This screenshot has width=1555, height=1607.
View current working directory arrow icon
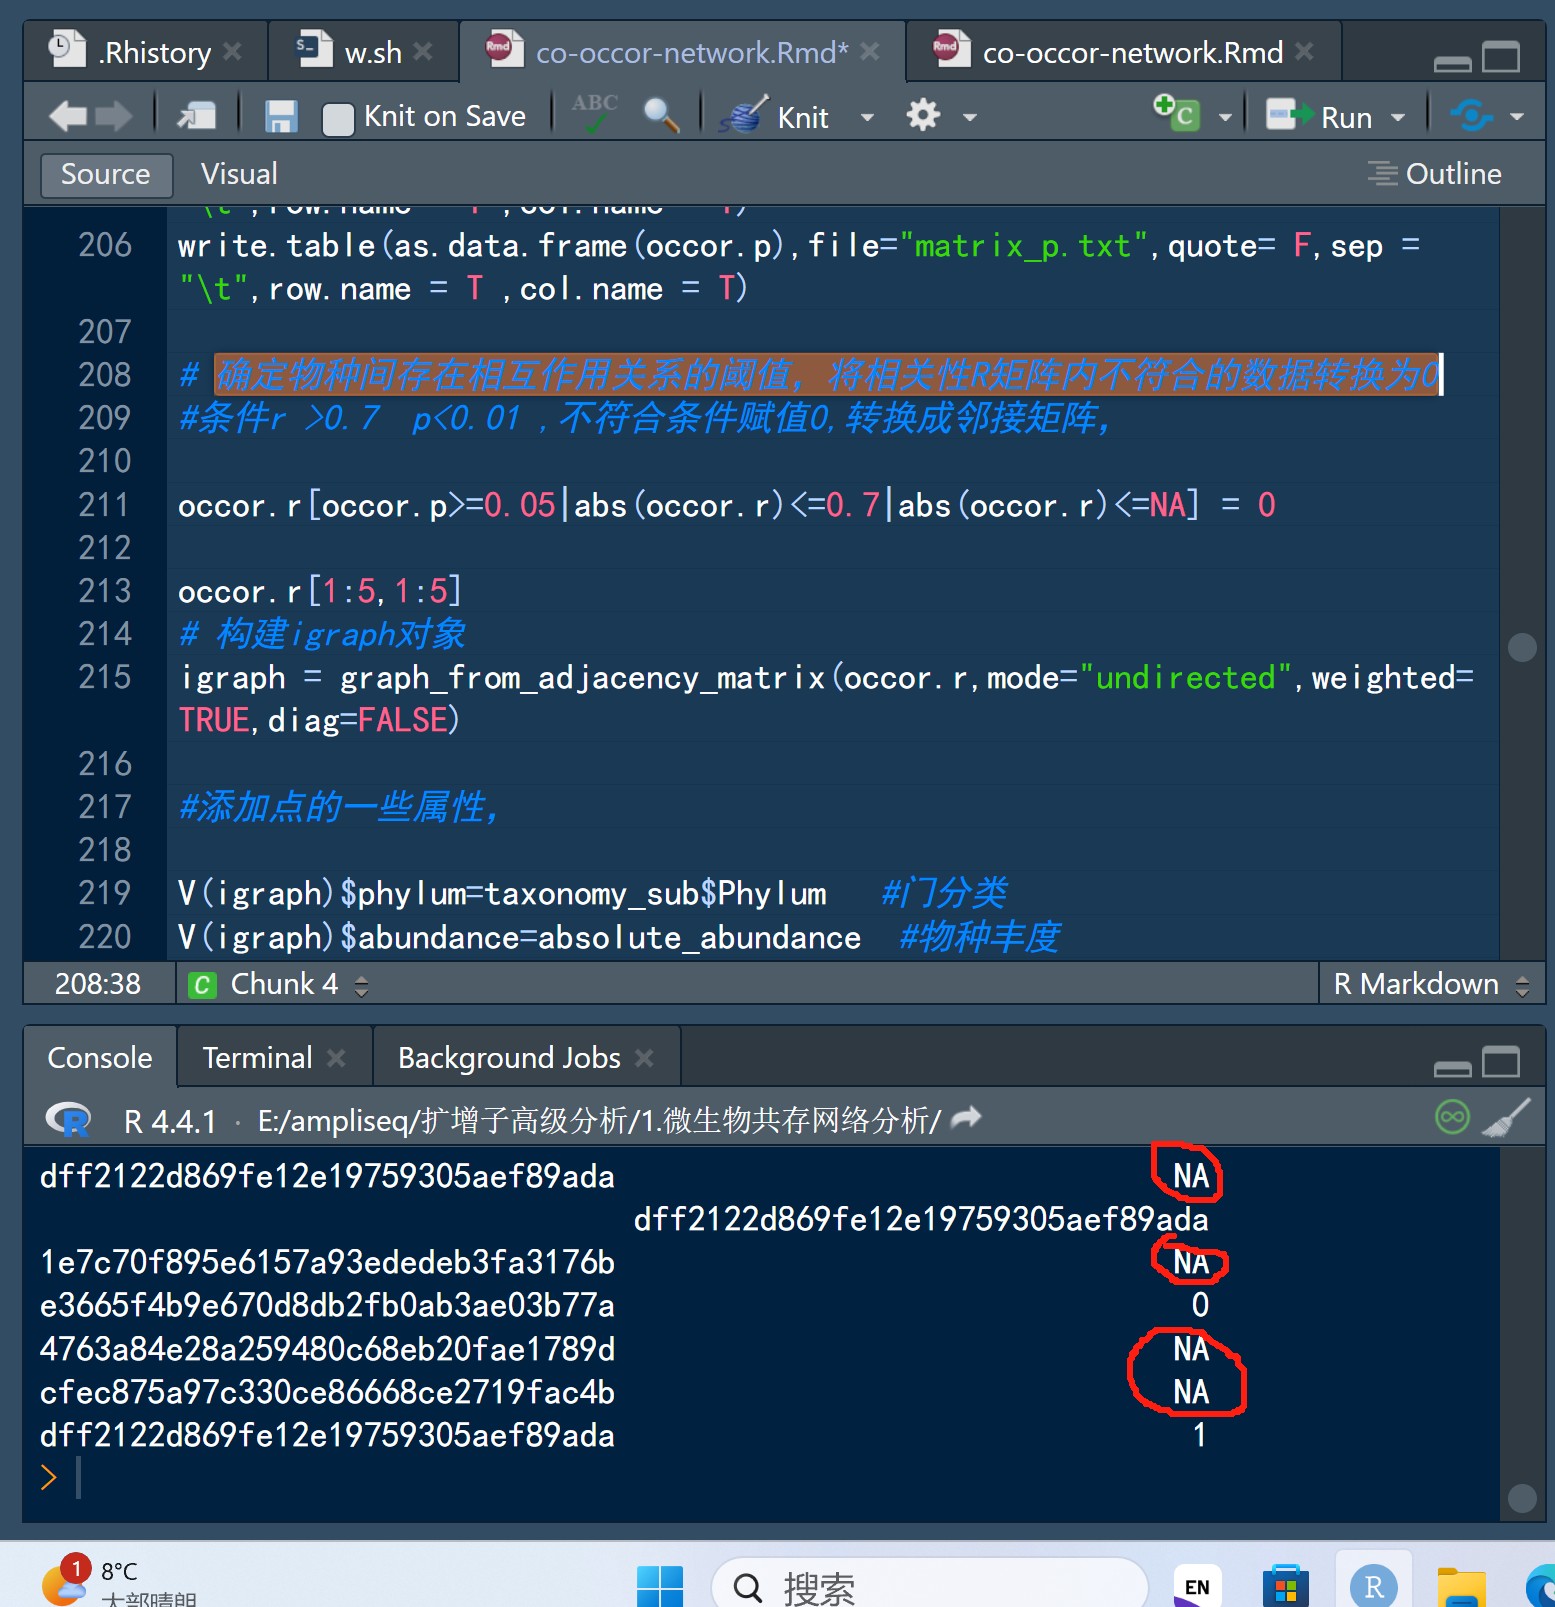click(x=966, y=1118)
